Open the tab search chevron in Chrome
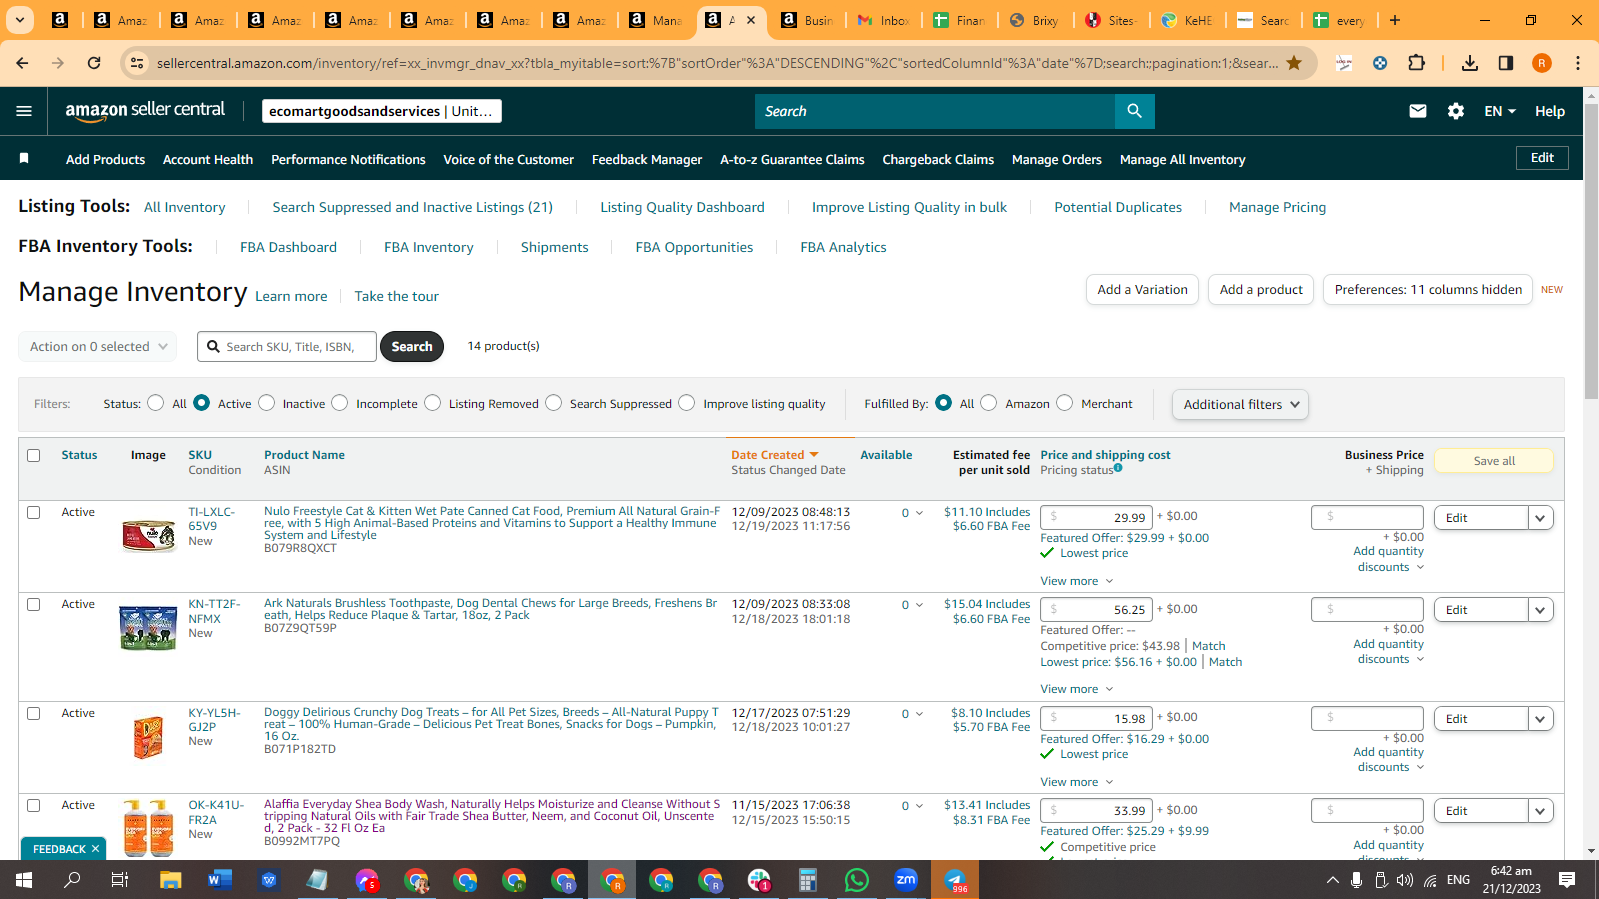The image size is (1599, 899). coord(20,20)
